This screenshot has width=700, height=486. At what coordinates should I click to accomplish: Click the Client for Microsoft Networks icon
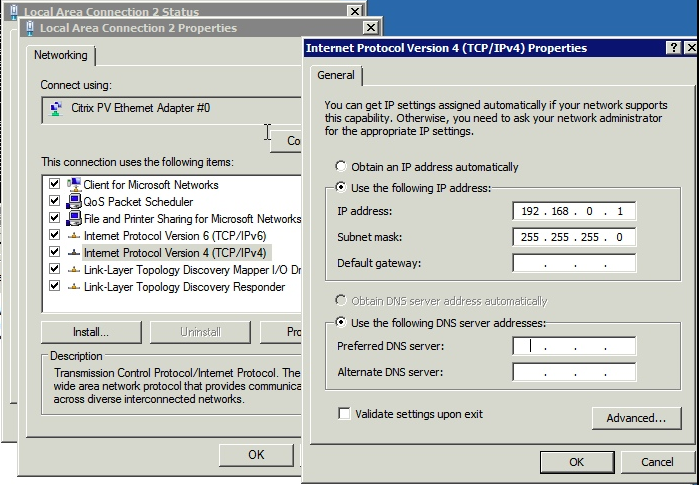click(74, 184)
